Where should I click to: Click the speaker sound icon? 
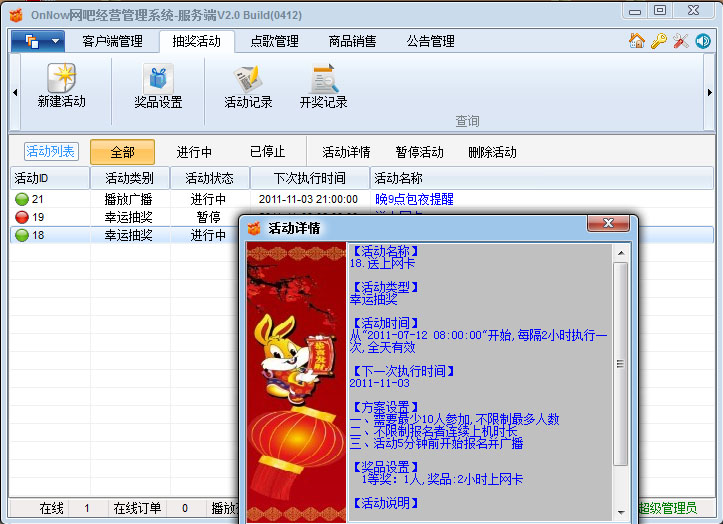(x=703, y=41)
